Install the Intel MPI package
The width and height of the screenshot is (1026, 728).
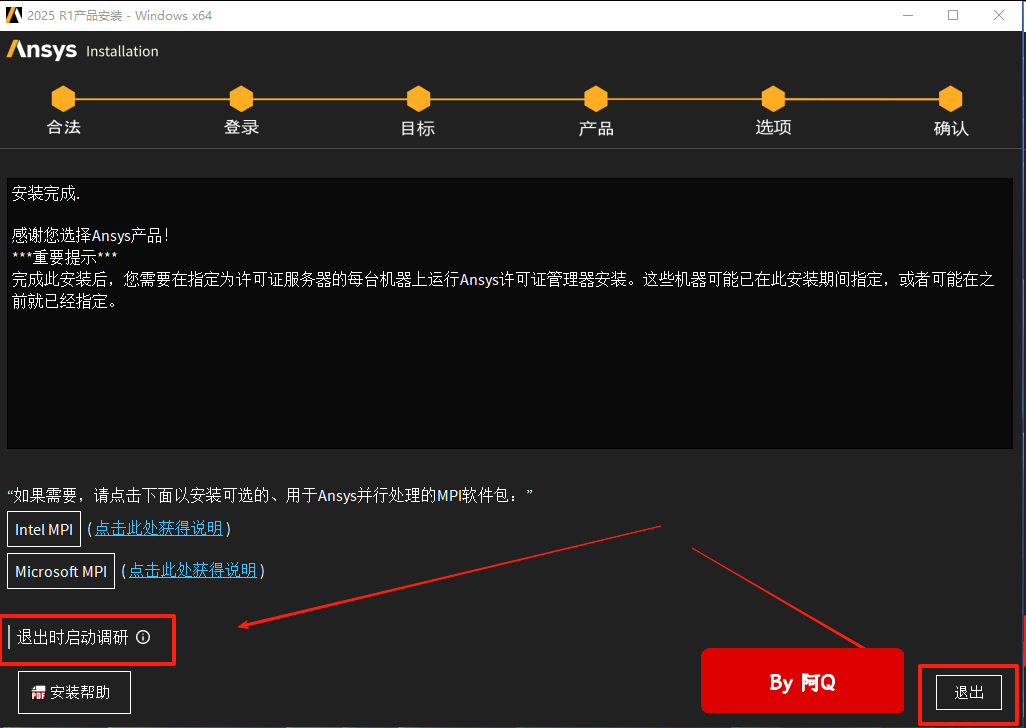44,529
